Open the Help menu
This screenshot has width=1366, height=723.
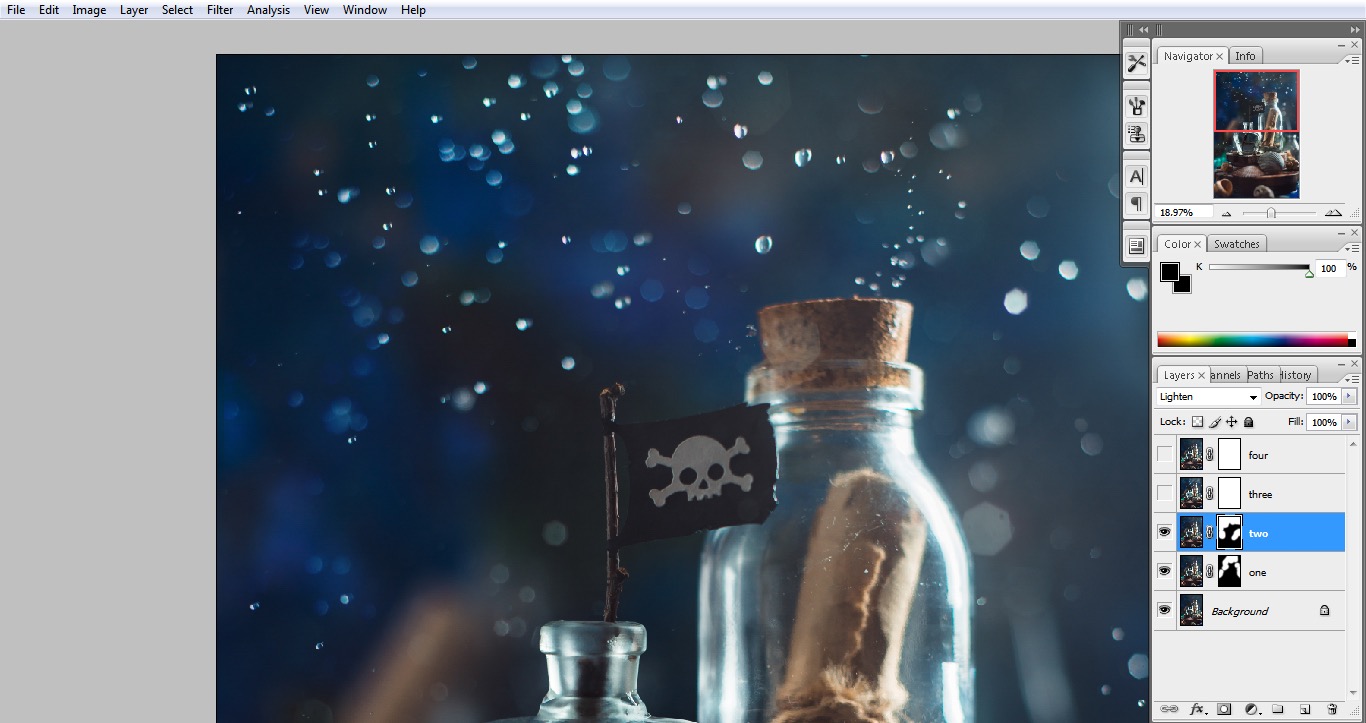pos(413,10)
